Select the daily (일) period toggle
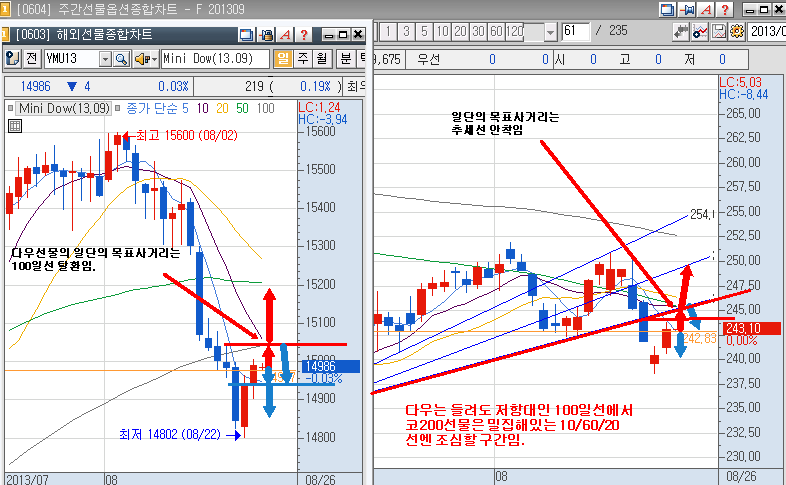The height and width of the screenshot is (485, 786). pos(283,58)
